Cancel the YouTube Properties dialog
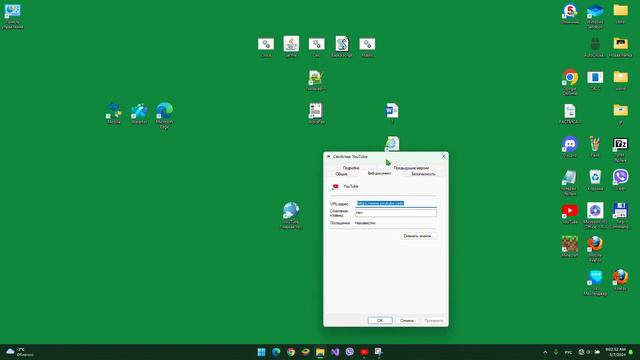640x360 pixels. [x=407, y=320]
